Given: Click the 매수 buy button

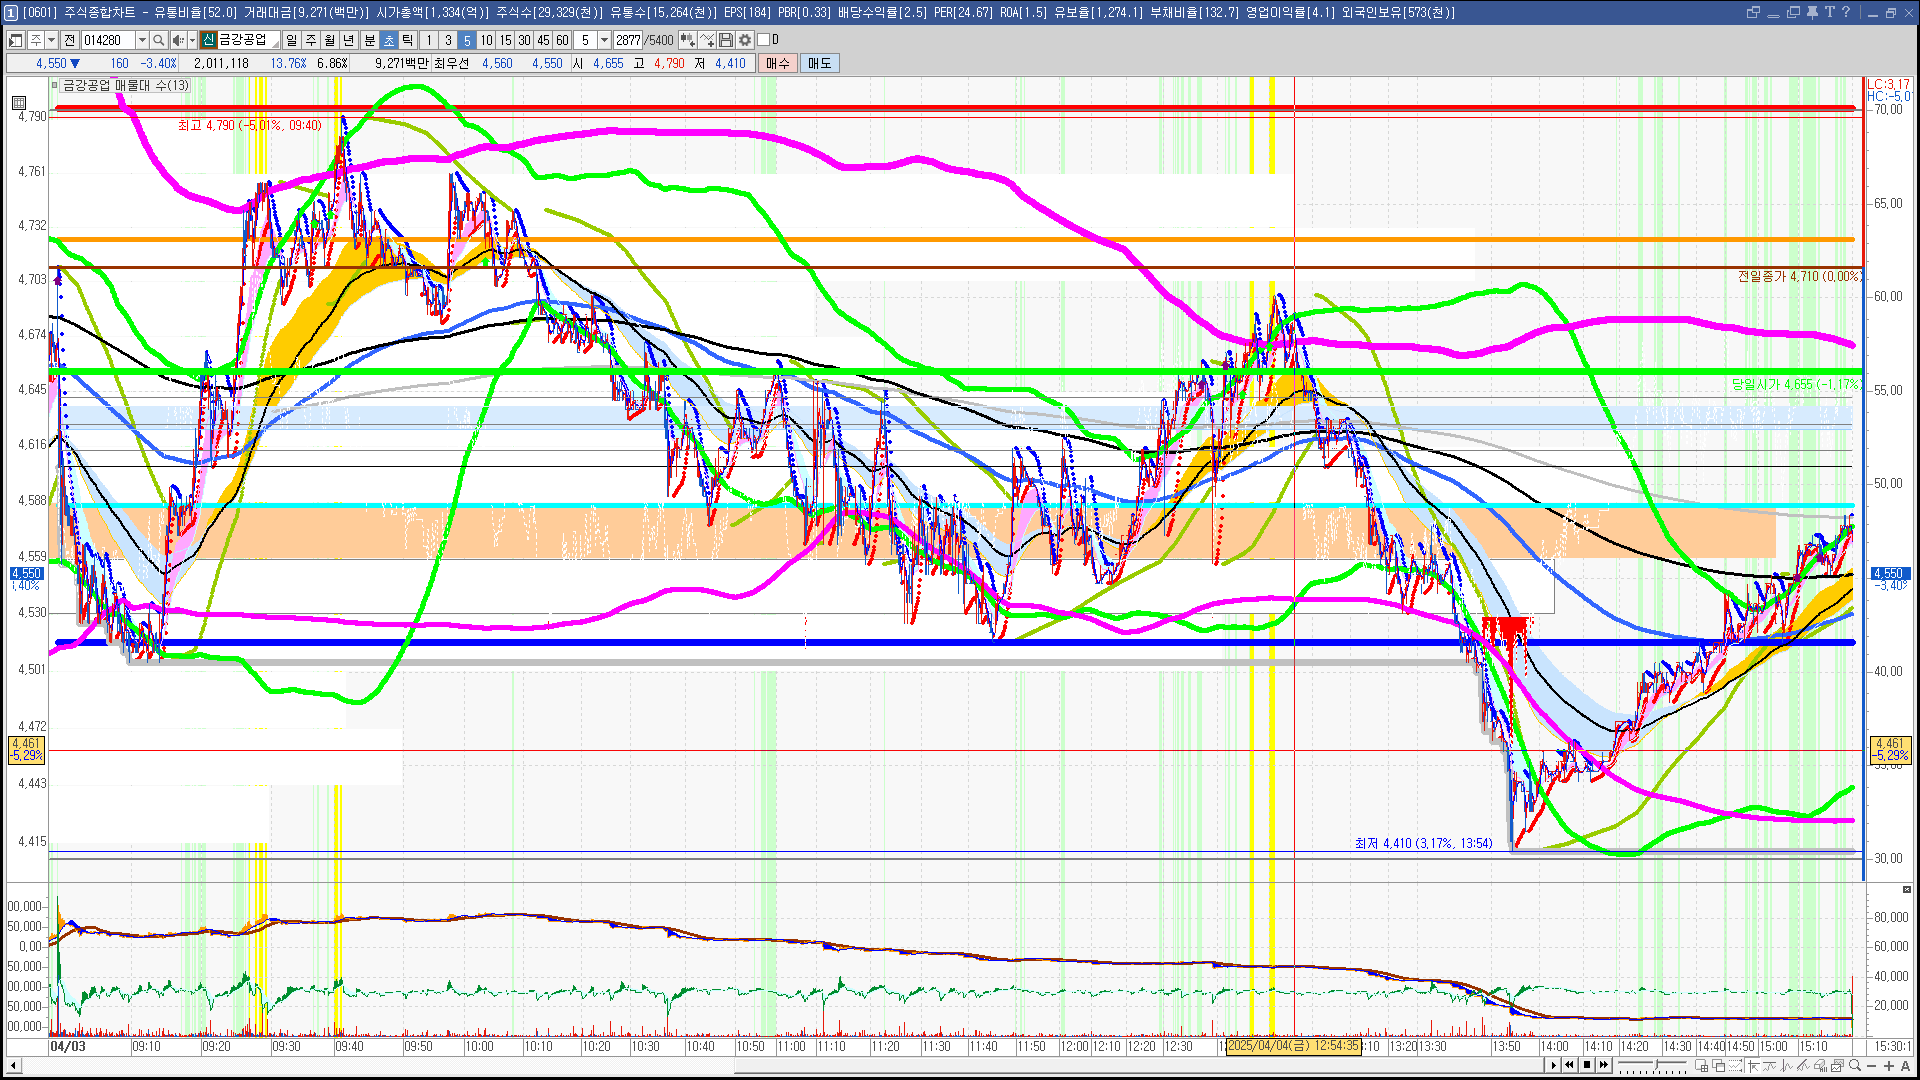Looking at the screenshot, I should click(778, 63).
